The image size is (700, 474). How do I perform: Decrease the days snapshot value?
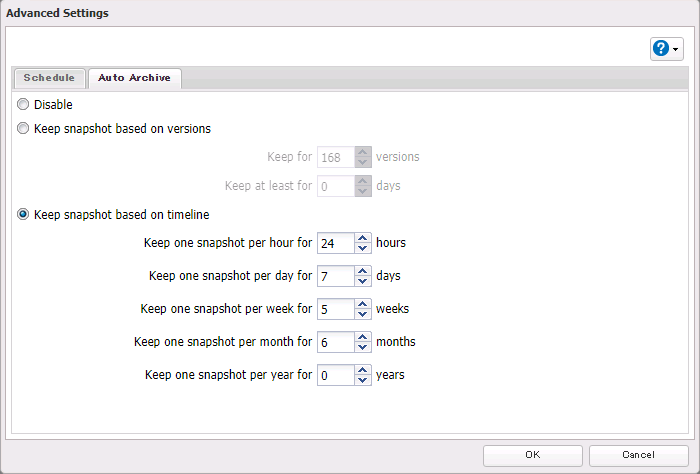tap(362, 281)
